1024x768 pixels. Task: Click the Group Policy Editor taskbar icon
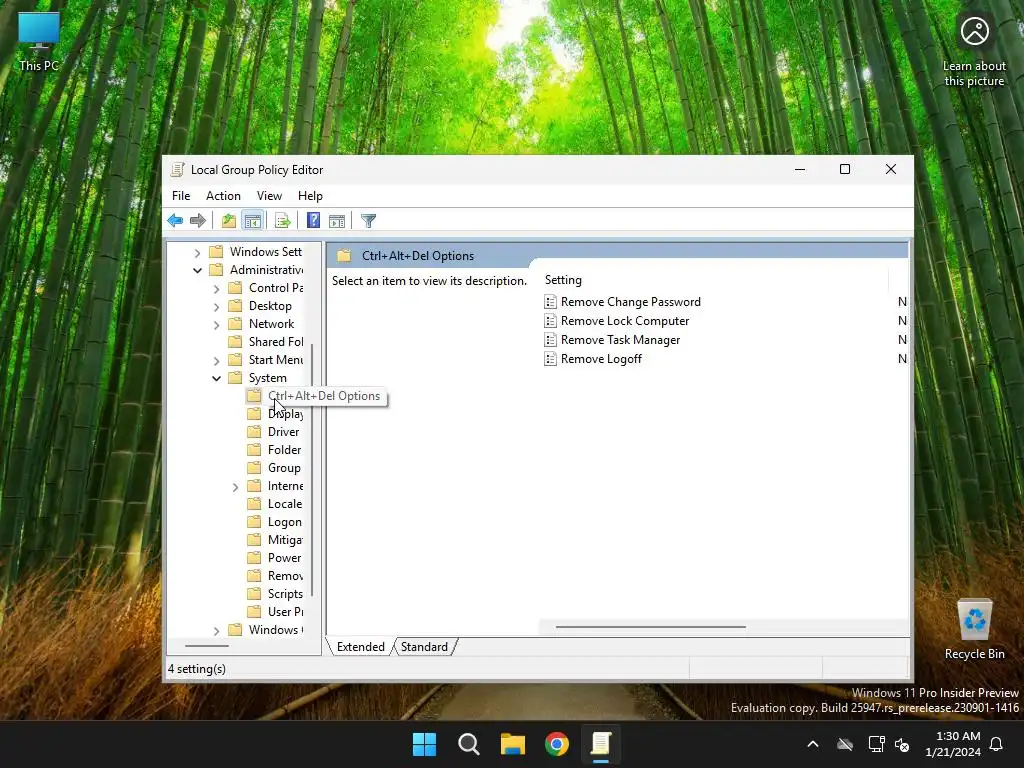point(601,744)
